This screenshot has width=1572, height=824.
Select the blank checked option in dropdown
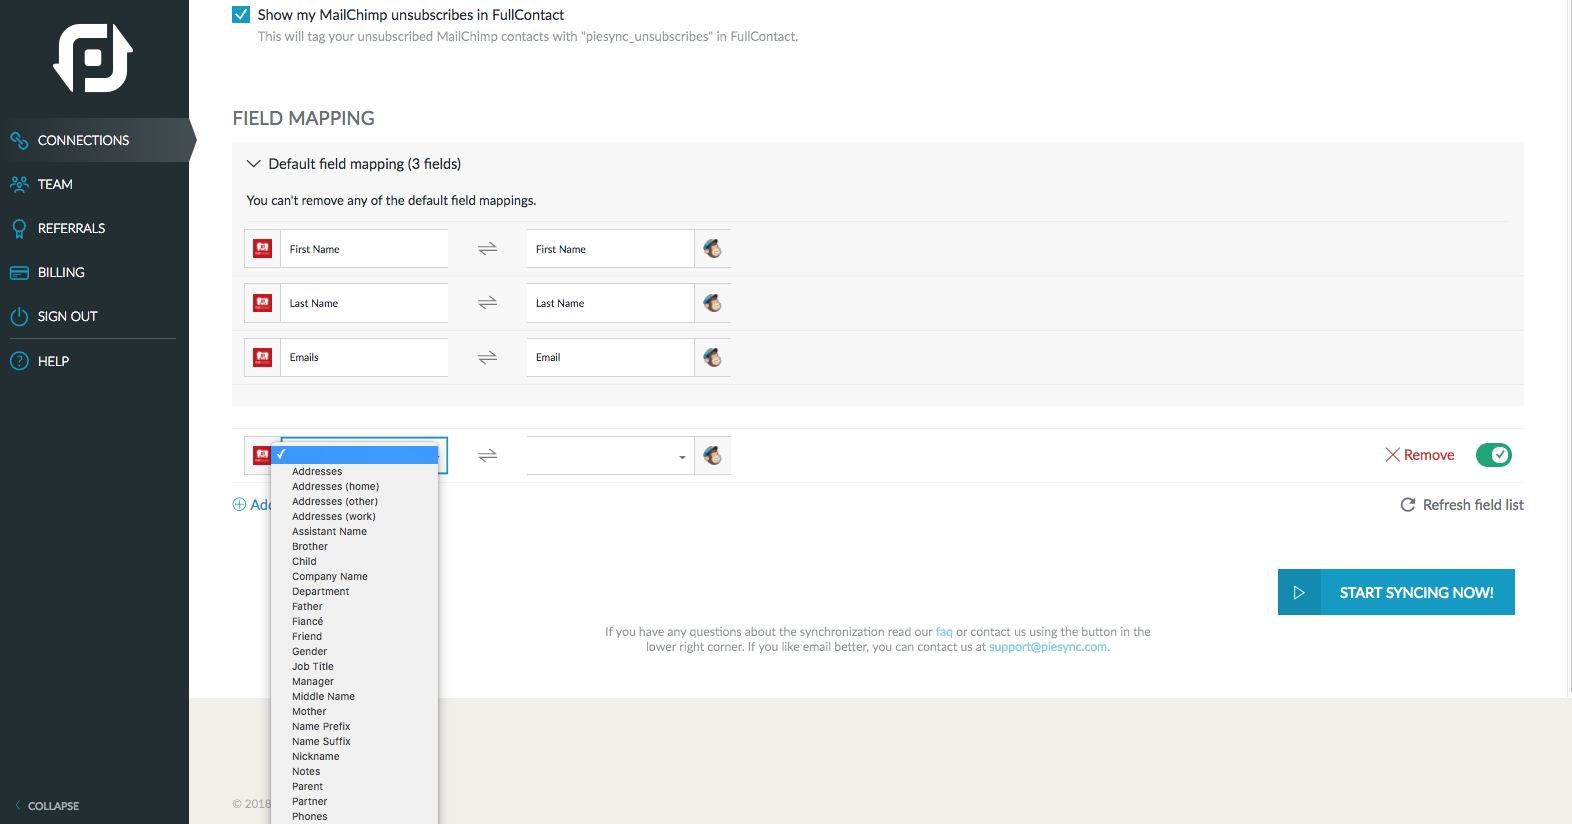355,454
